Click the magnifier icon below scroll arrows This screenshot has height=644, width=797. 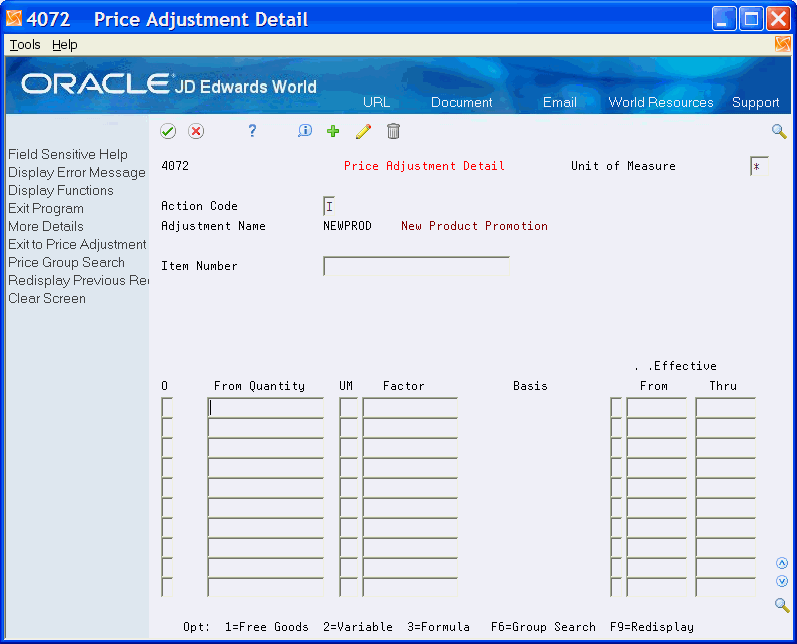pos(782,605)
